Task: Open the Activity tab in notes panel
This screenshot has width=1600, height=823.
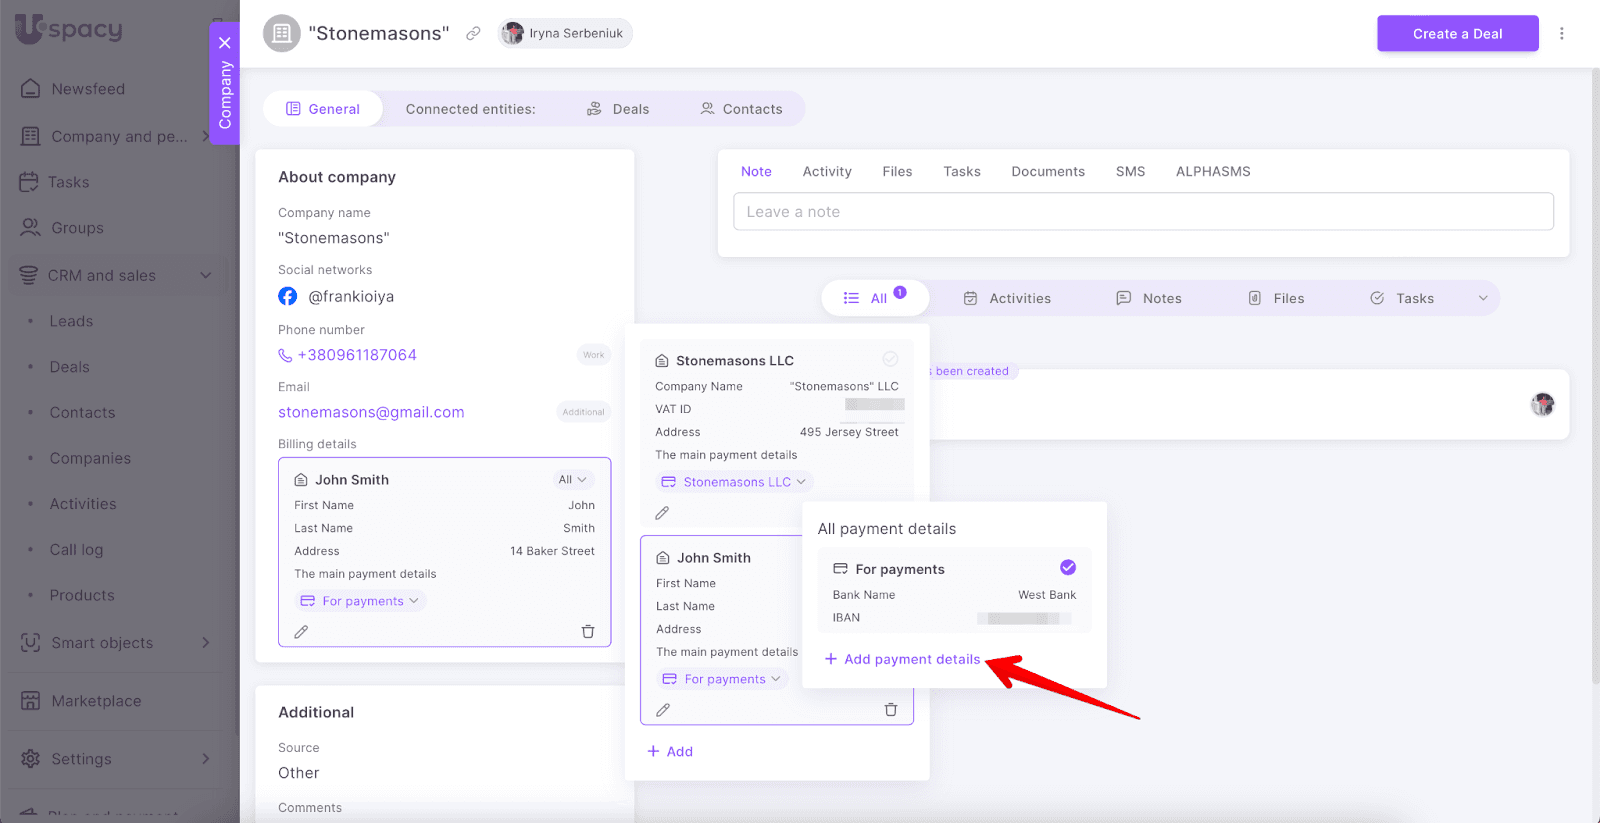Action: coord(827,171)
